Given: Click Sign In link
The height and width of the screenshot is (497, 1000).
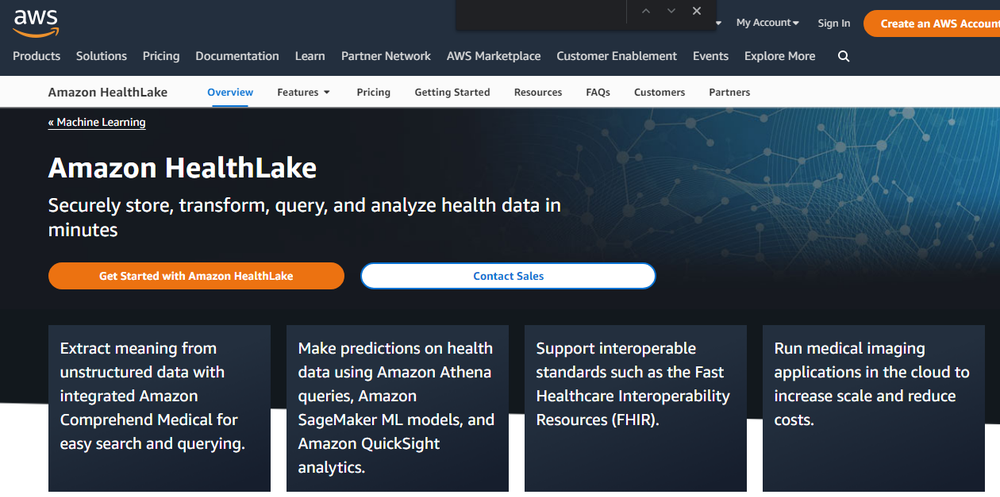Looking at the screenshot, I should point(834,23).
